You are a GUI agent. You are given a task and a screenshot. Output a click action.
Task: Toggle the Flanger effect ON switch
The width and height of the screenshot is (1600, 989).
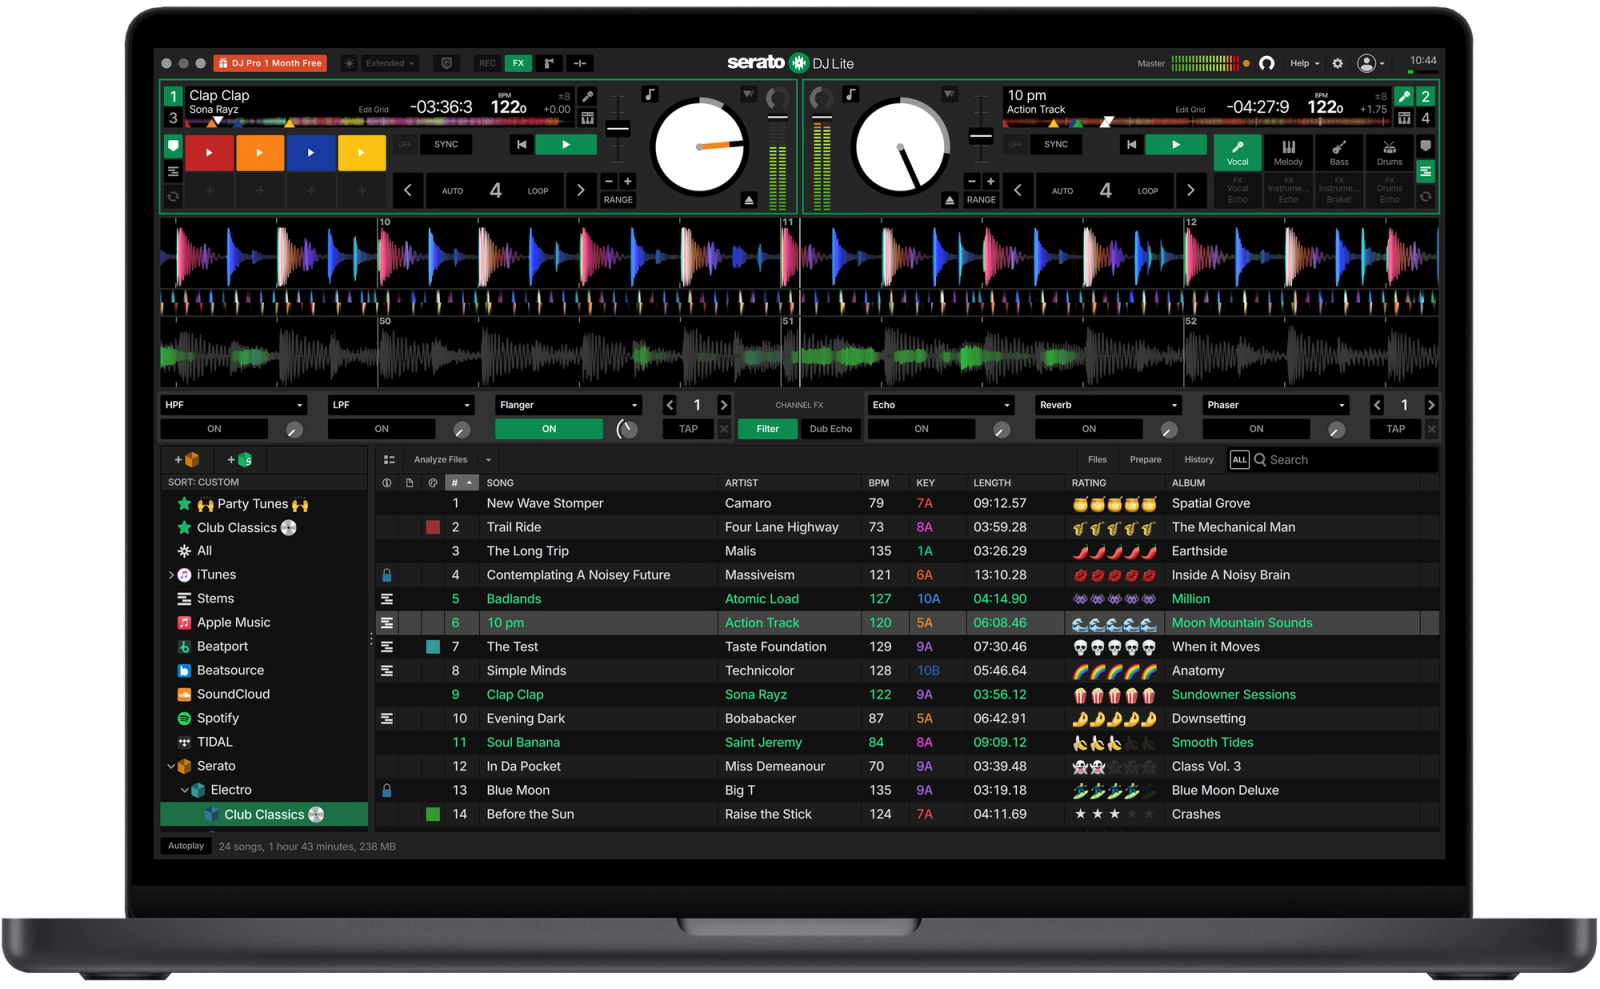tap(548, 428)
